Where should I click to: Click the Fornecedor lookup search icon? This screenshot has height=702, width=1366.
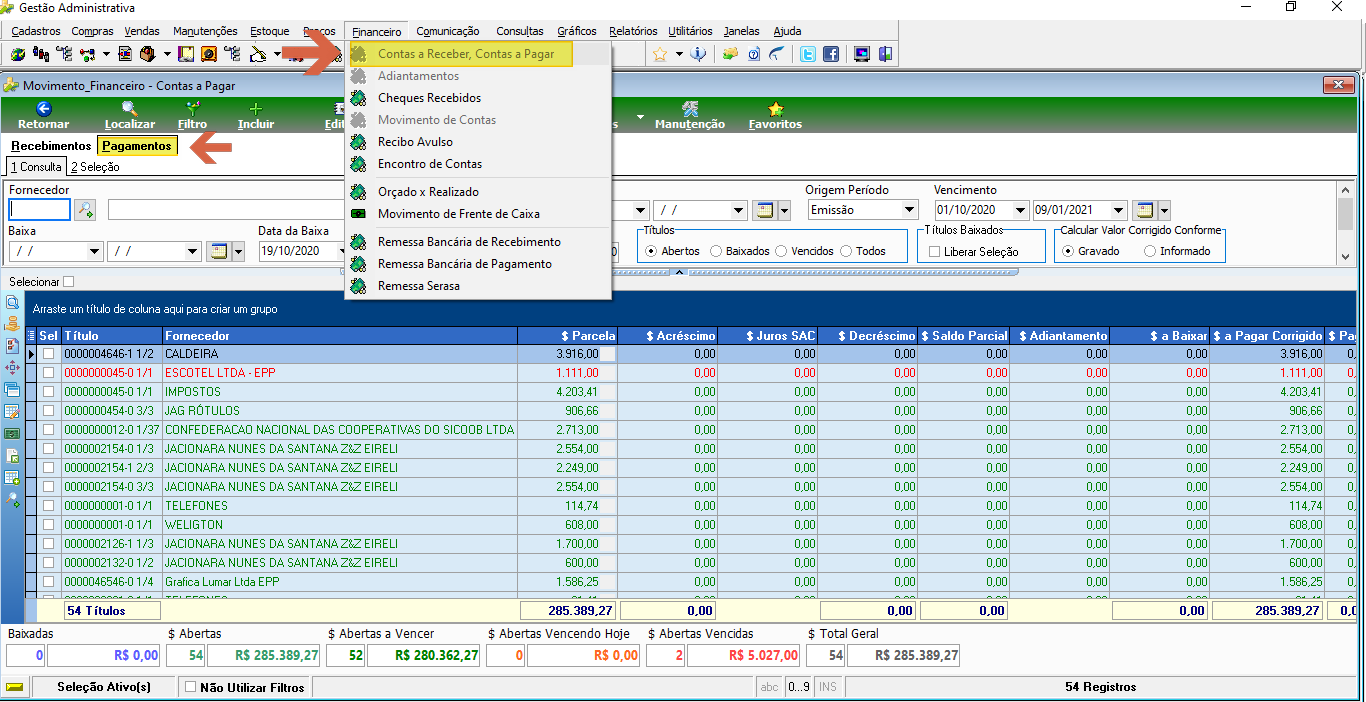[x=85, y=210]
